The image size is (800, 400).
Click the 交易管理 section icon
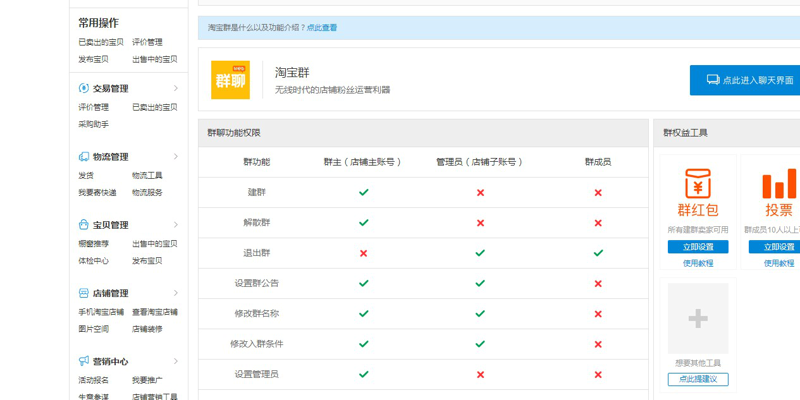click(84, 88)
